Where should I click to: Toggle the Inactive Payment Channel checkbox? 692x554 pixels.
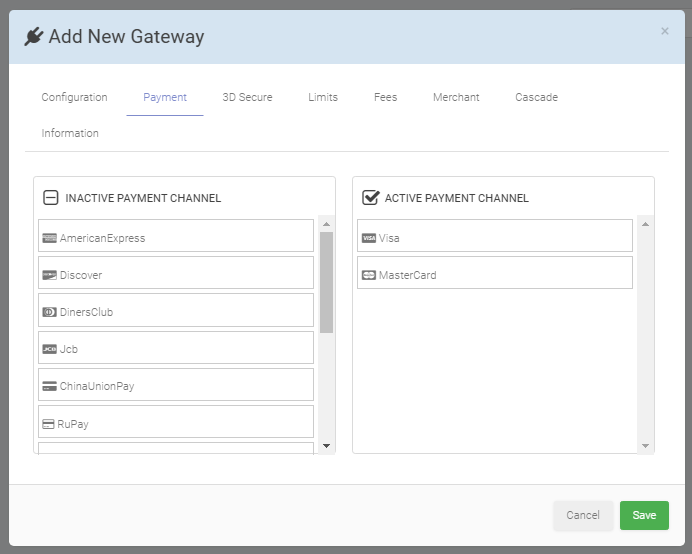(50, 198)
